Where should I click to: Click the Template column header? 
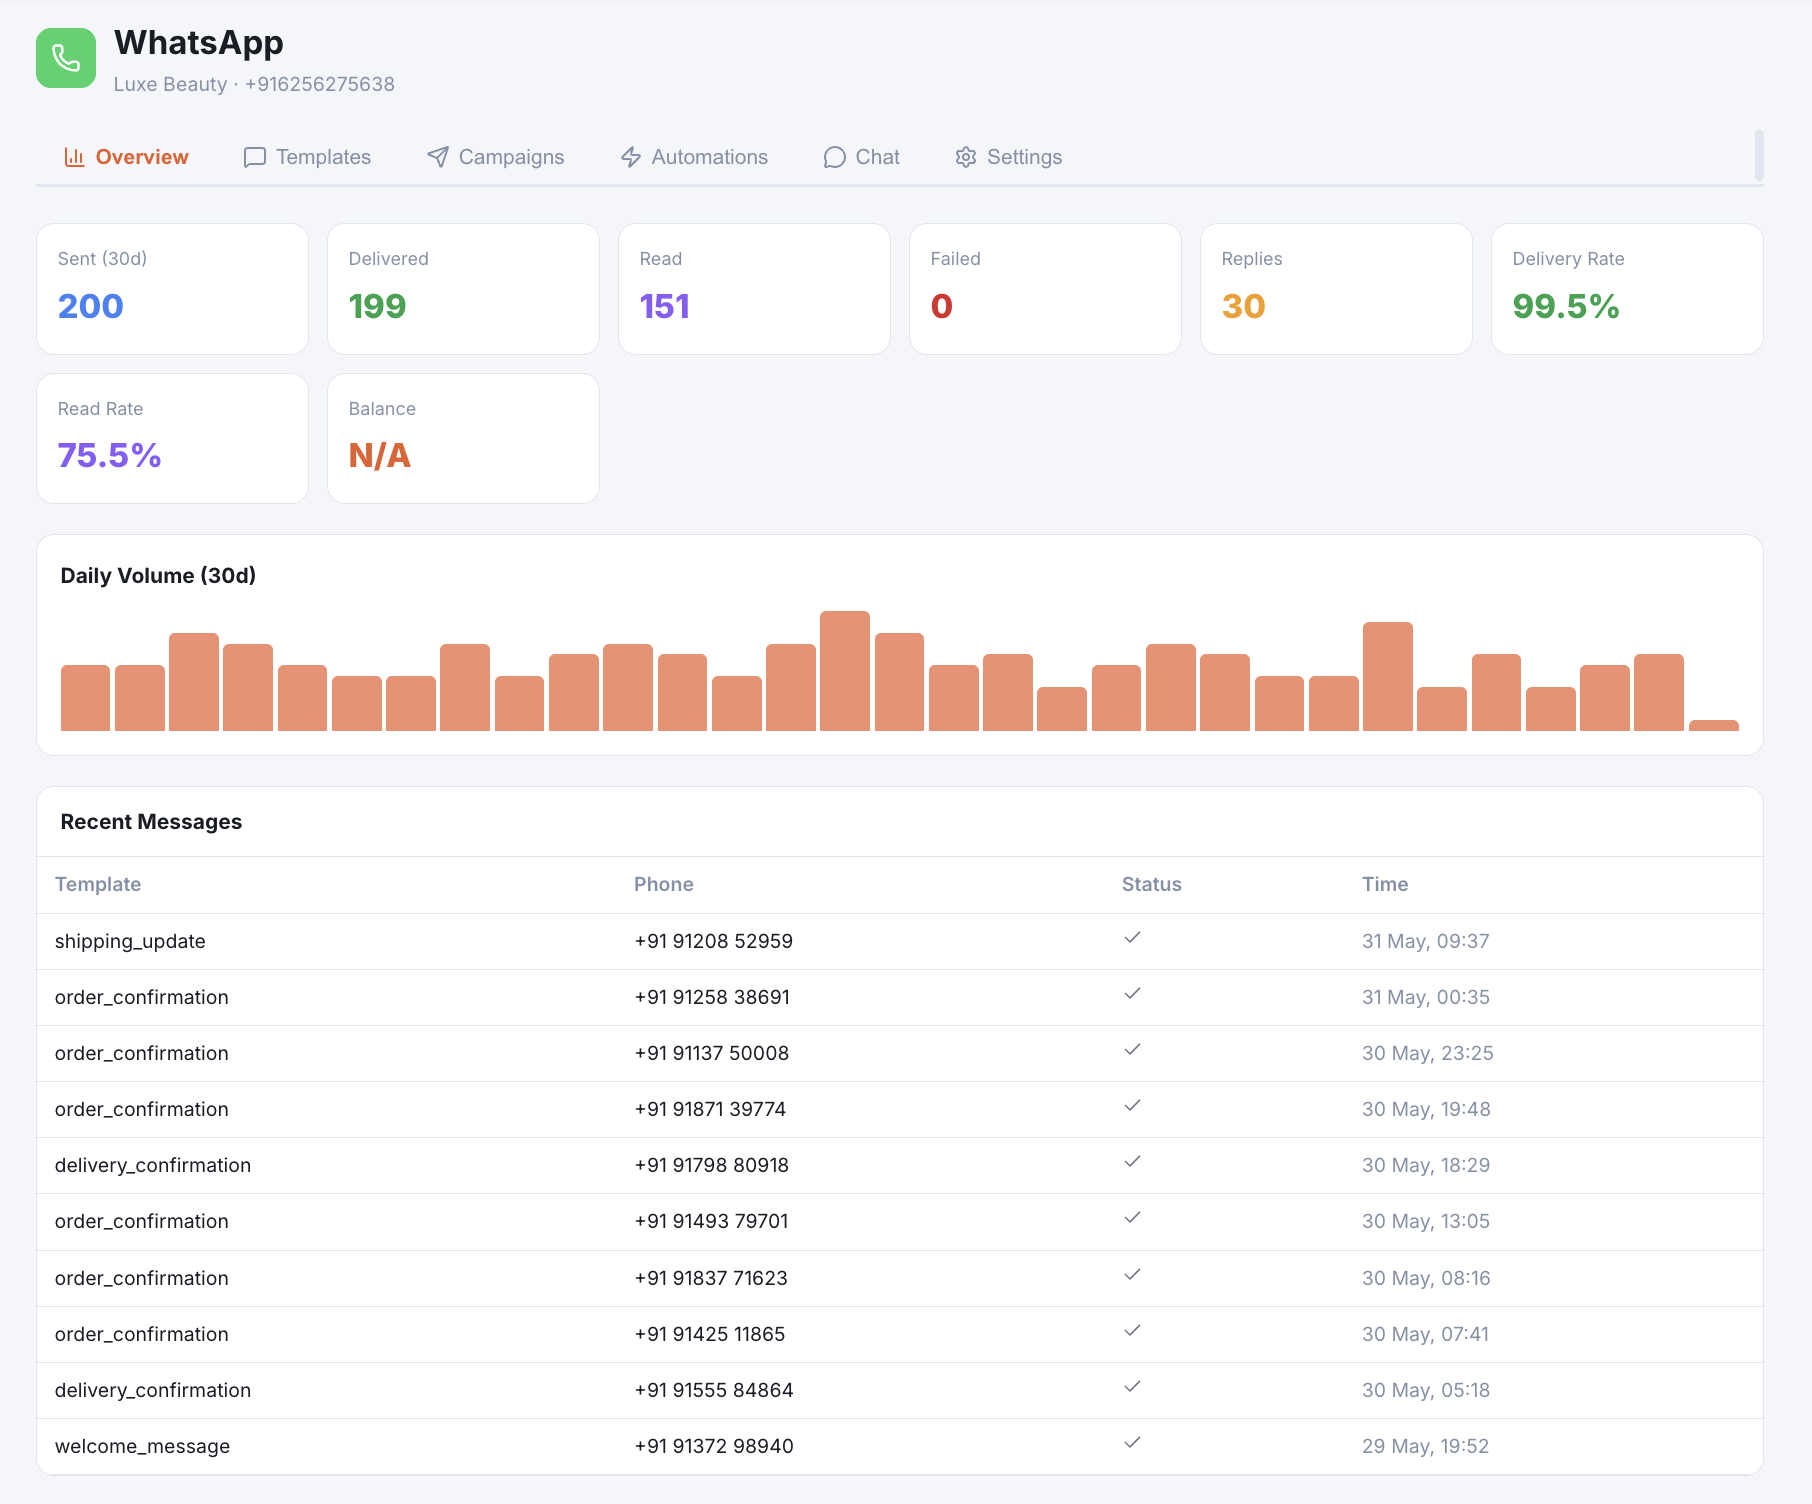[98, 884]
